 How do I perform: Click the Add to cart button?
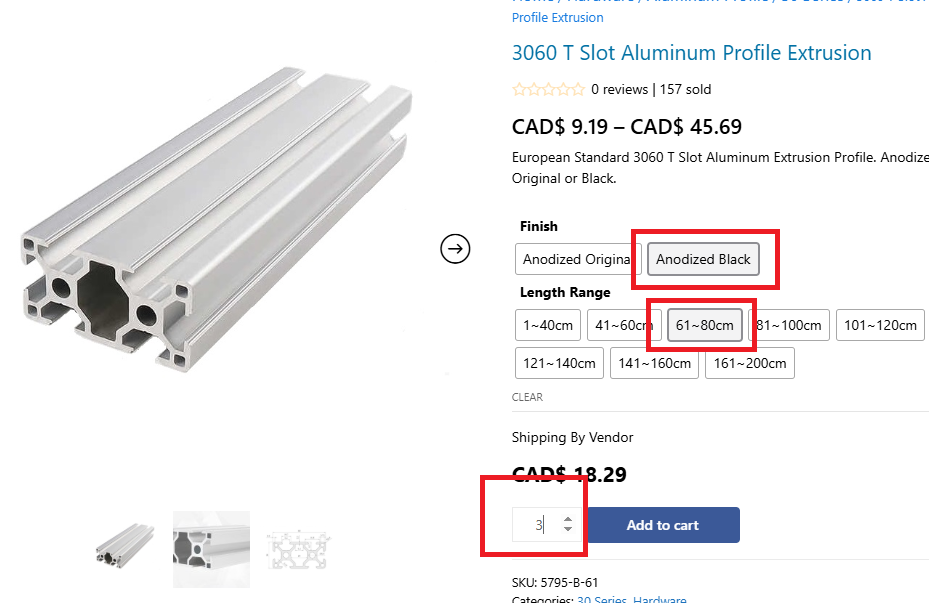coord(662,525)
